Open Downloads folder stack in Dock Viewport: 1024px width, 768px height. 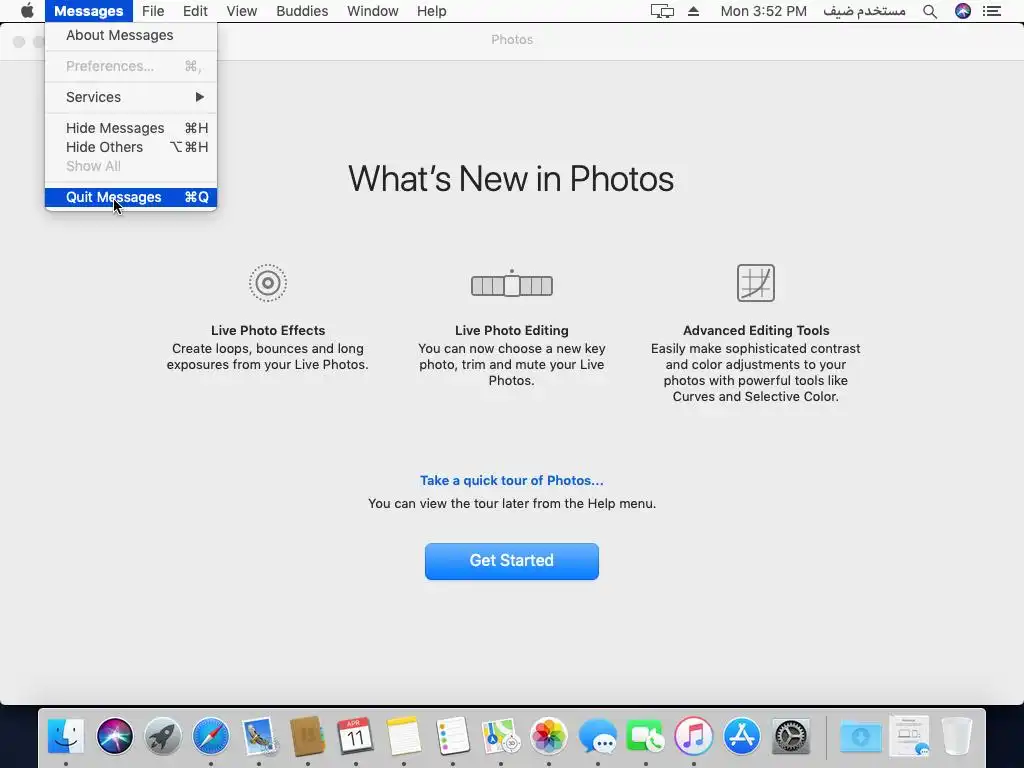pos(860,736)
